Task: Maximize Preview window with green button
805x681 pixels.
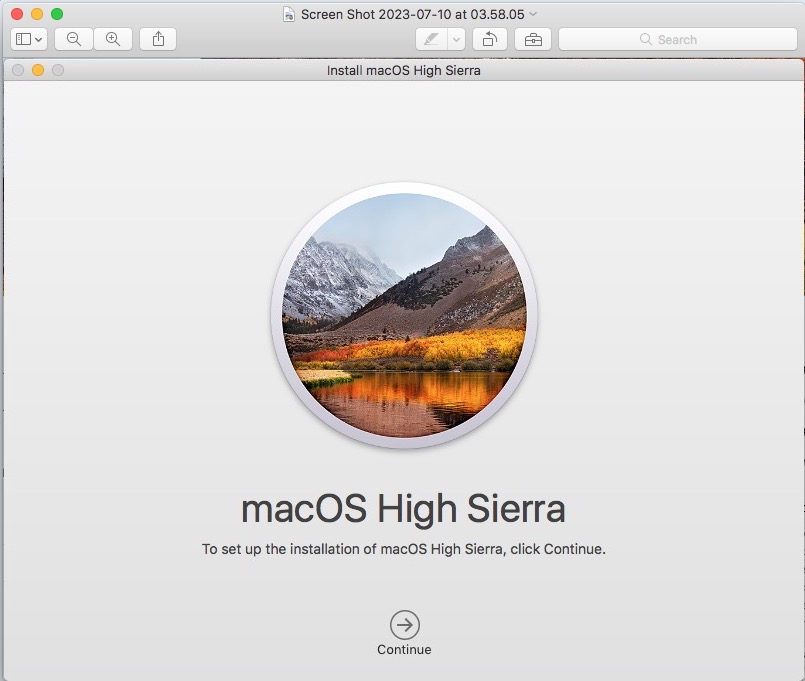Action: pyautogui.click(x=57, y=14)
